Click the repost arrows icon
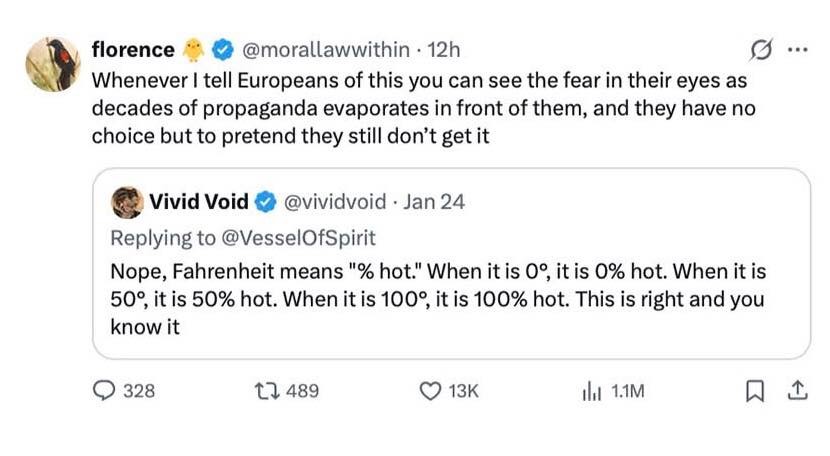 coord(266,391)
